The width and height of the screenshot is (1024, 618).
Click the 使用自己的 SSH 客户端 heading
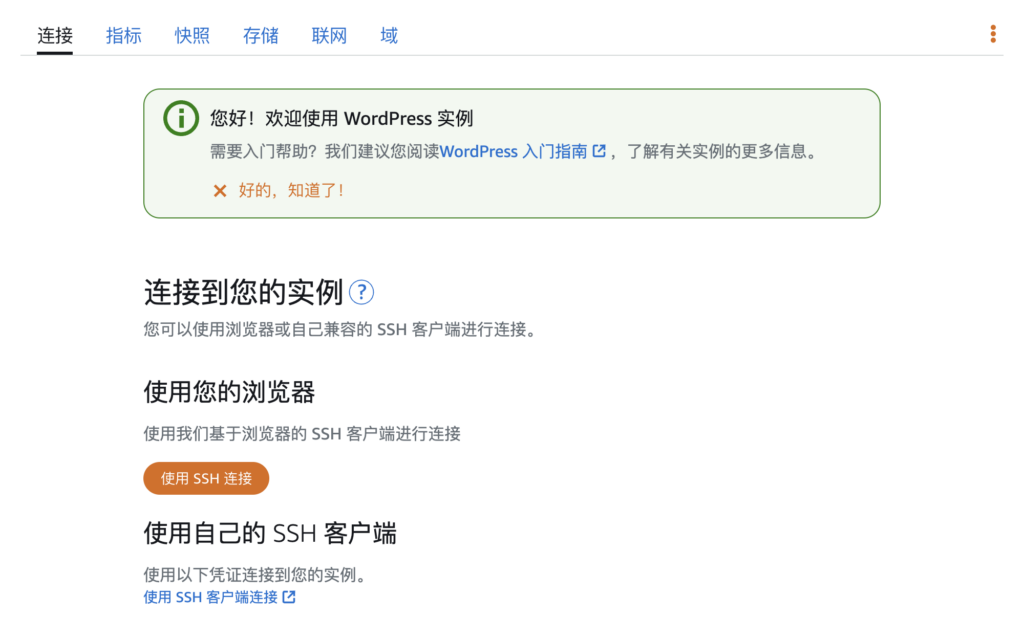click(270, 533)
